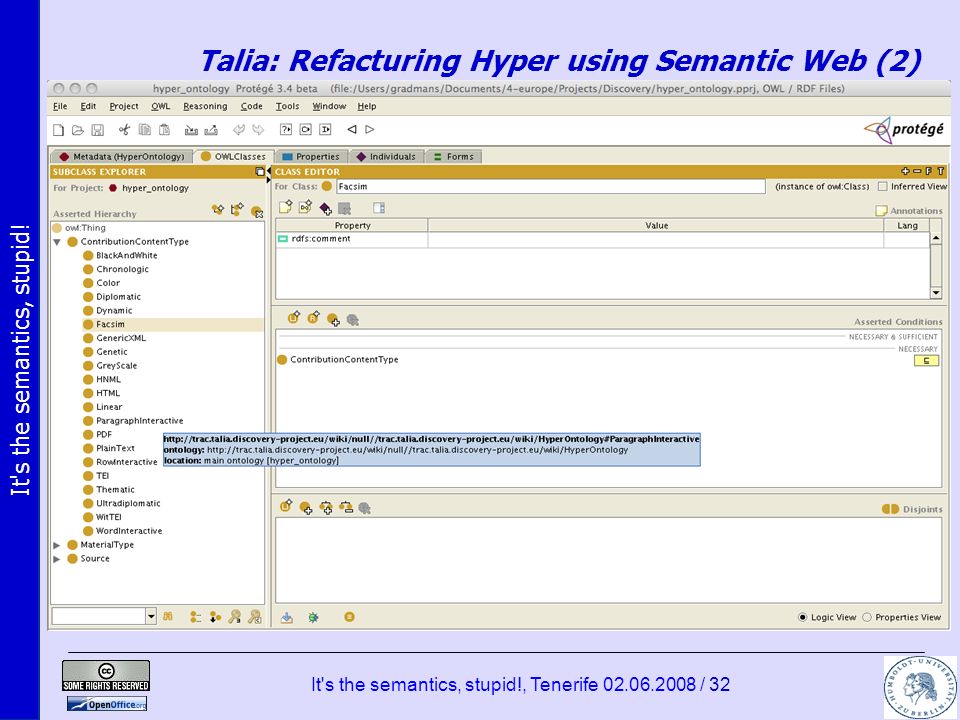This screenshot has height=720, width=960.
Task: Click the download tray icon at the bottom
Action: [287, 617]
